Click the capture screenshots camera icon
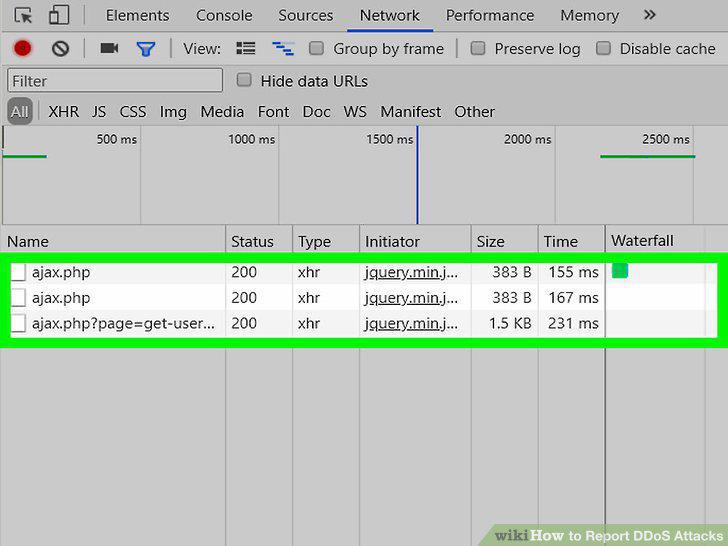Screen dimensions: 728x546 (109, 48)
